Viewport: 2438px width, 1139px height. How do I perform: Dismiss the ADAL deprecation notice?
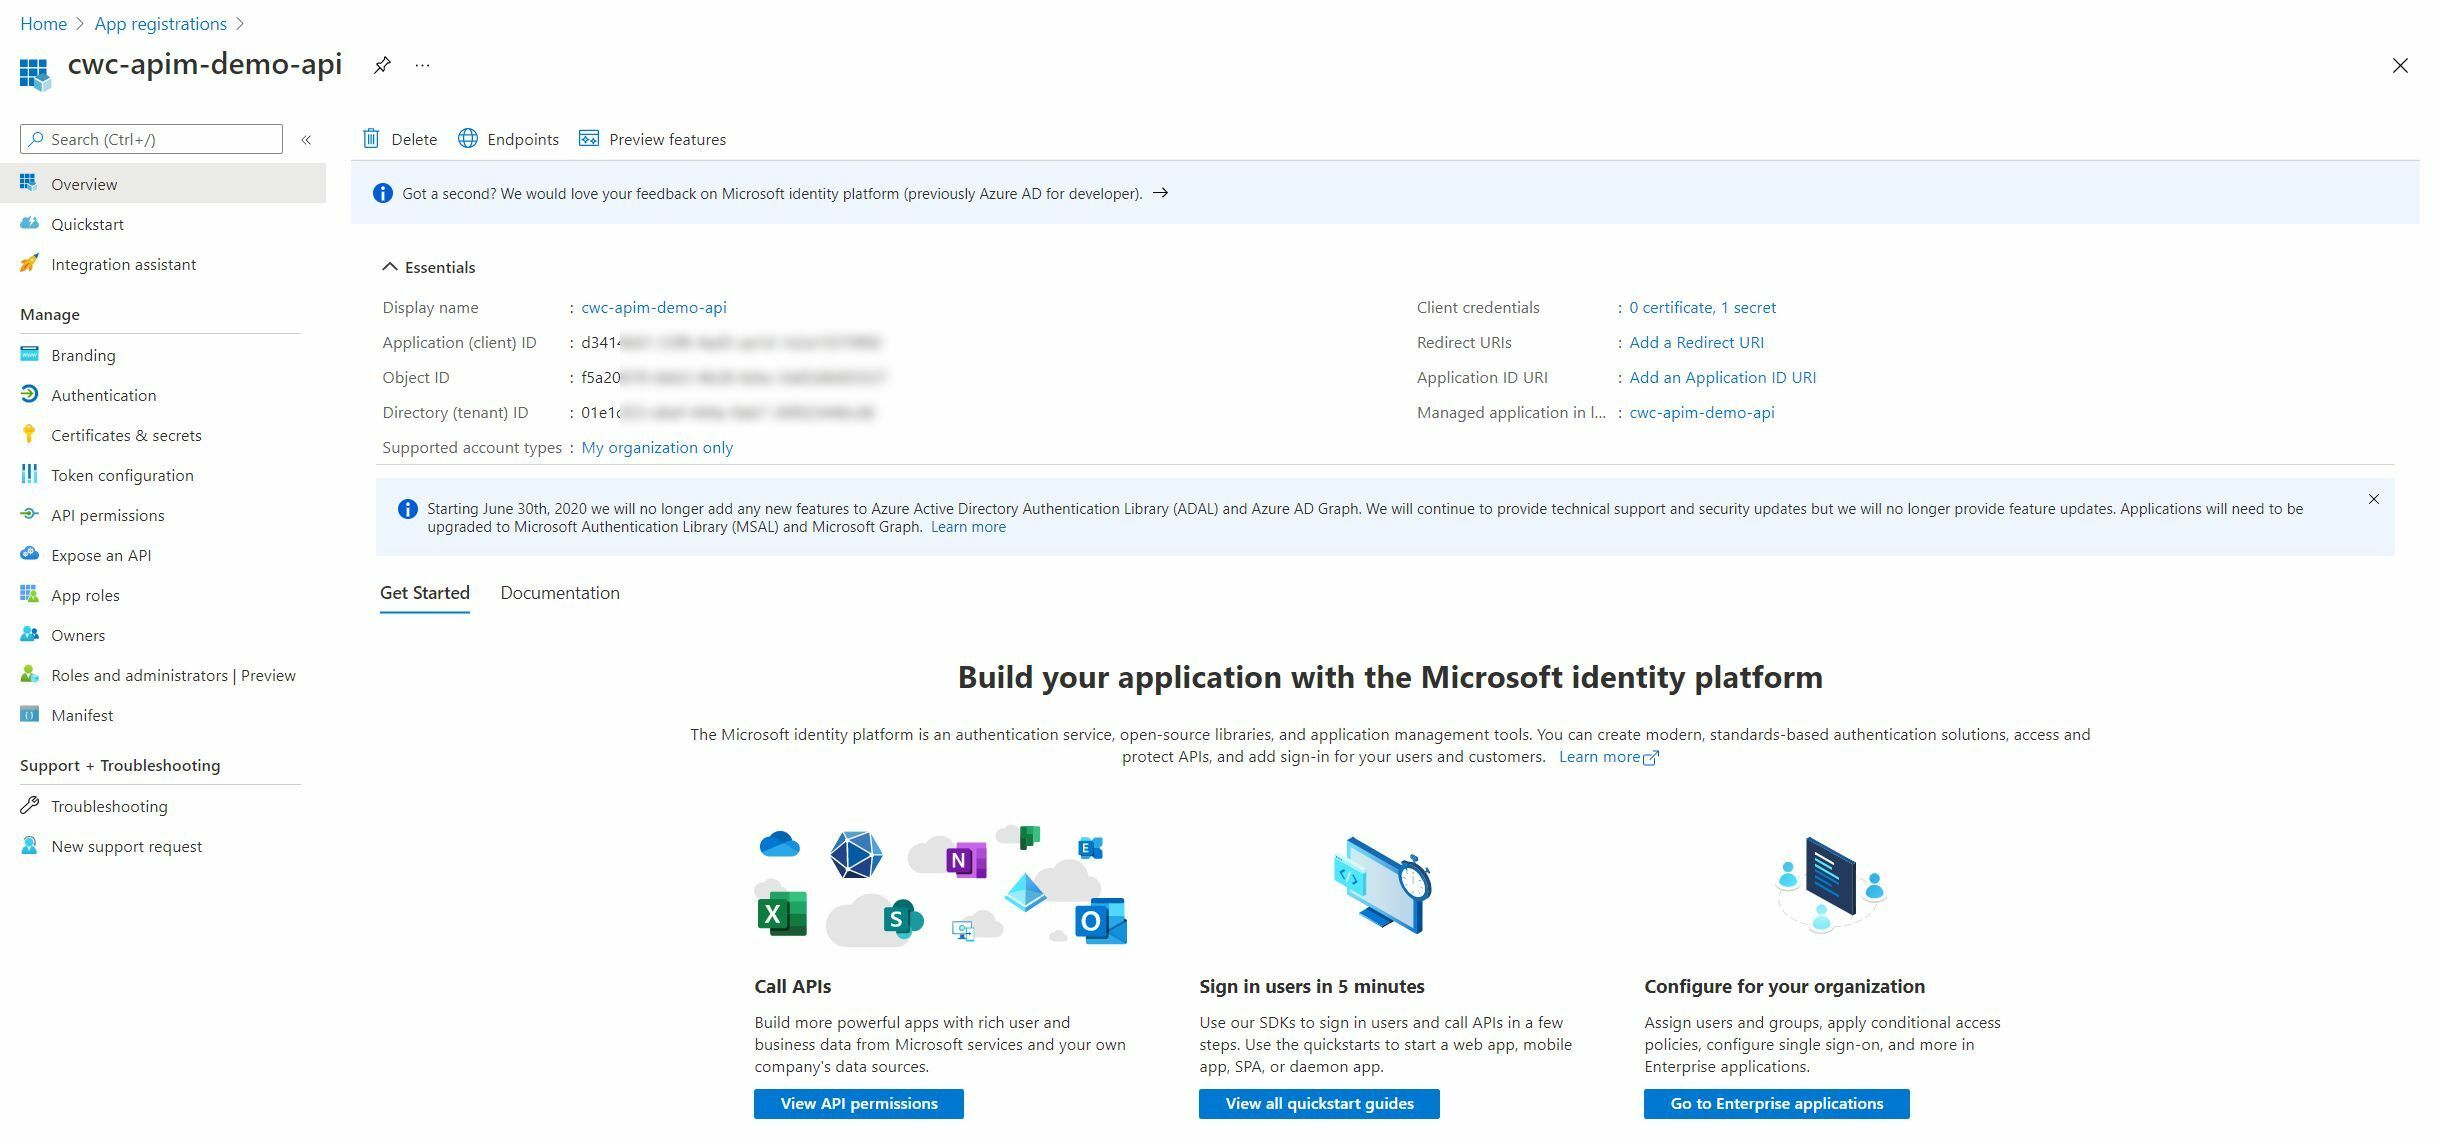(x=2374, y=499)
